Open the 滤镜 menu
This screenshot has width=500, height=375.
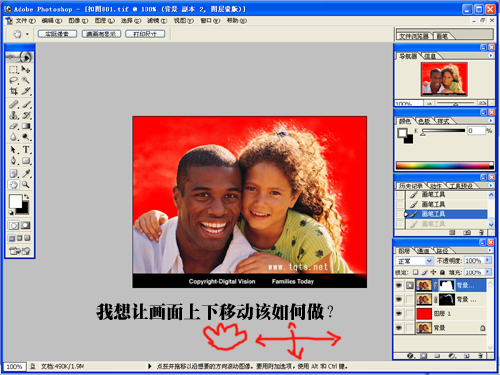point(157,21)
